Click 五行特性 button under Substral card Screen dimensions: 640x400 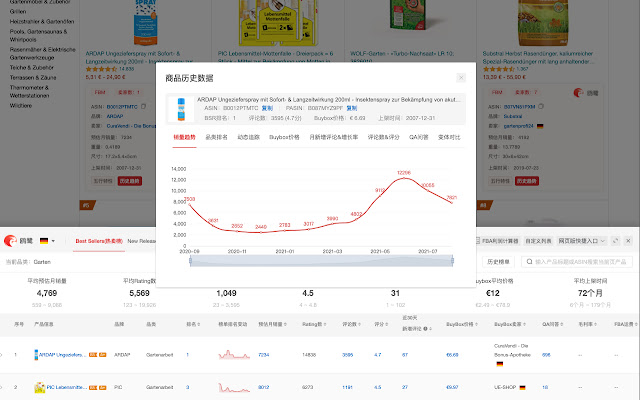(x=500, y=181)
